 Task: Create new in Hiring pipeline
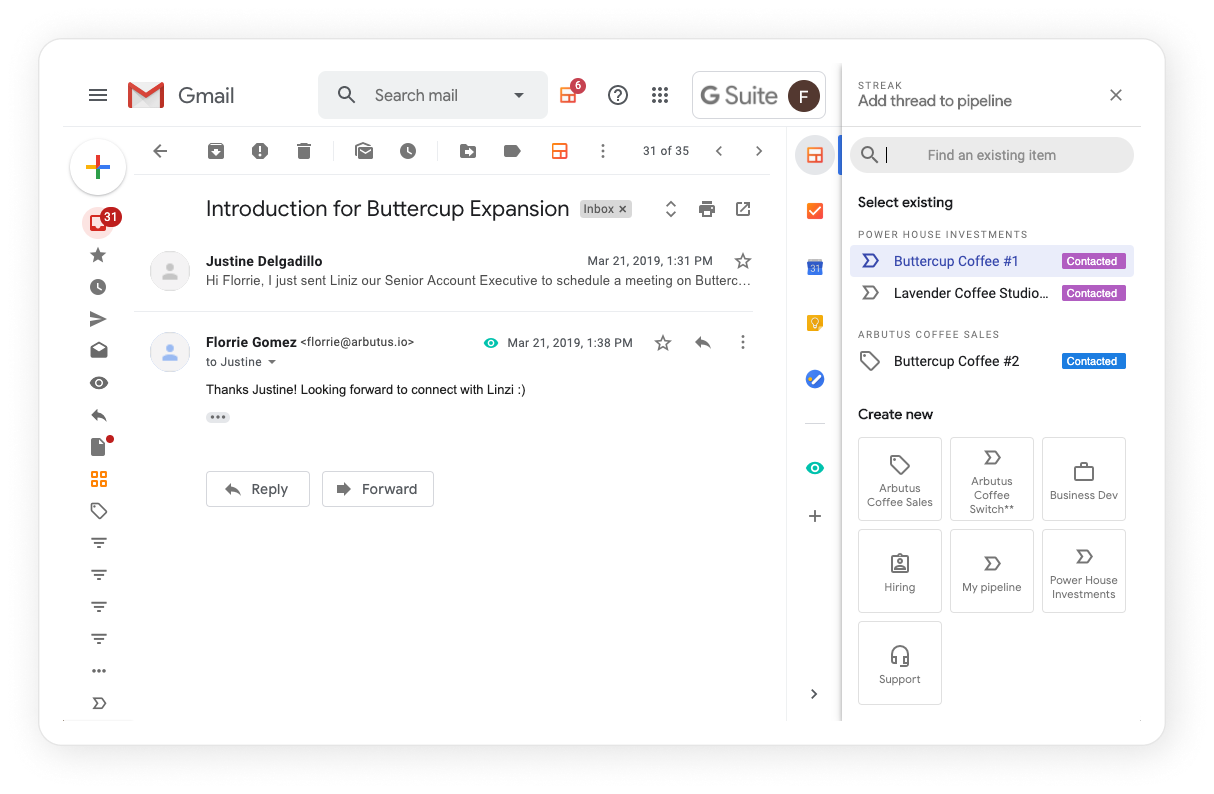pos(900,571)
